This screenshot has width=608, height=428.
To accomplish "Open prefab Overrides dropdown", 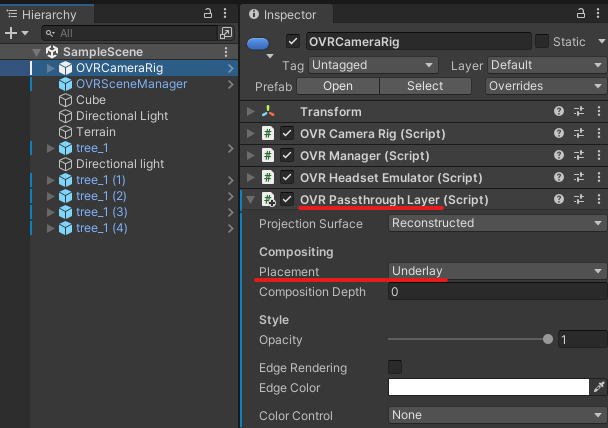I will click(546, 86).
